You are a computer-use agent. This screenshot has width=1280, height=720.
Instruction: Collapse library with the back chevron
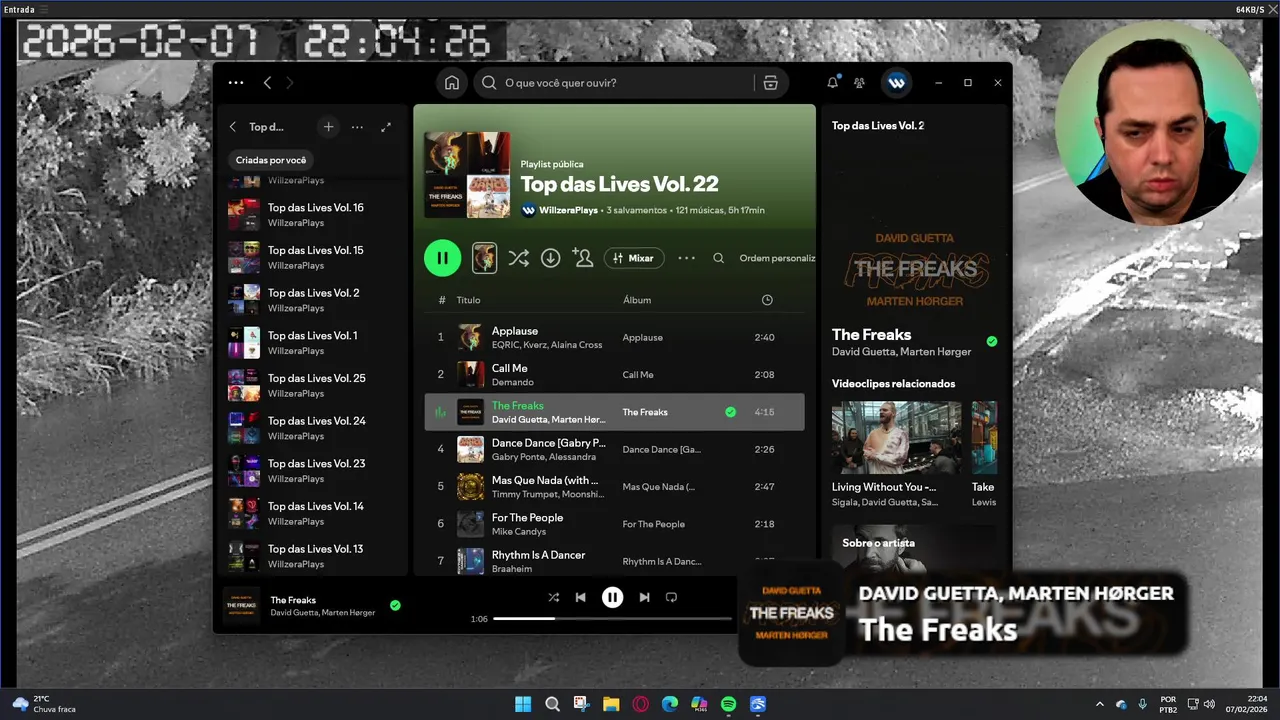point(233,127)
